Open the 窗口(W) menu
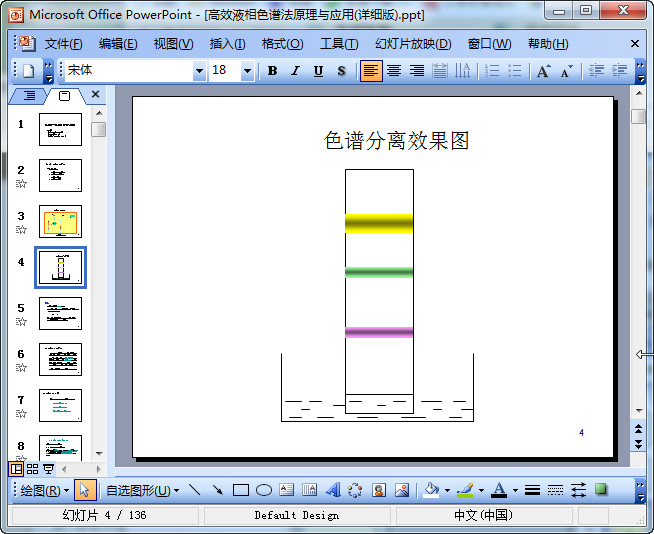 489,43
